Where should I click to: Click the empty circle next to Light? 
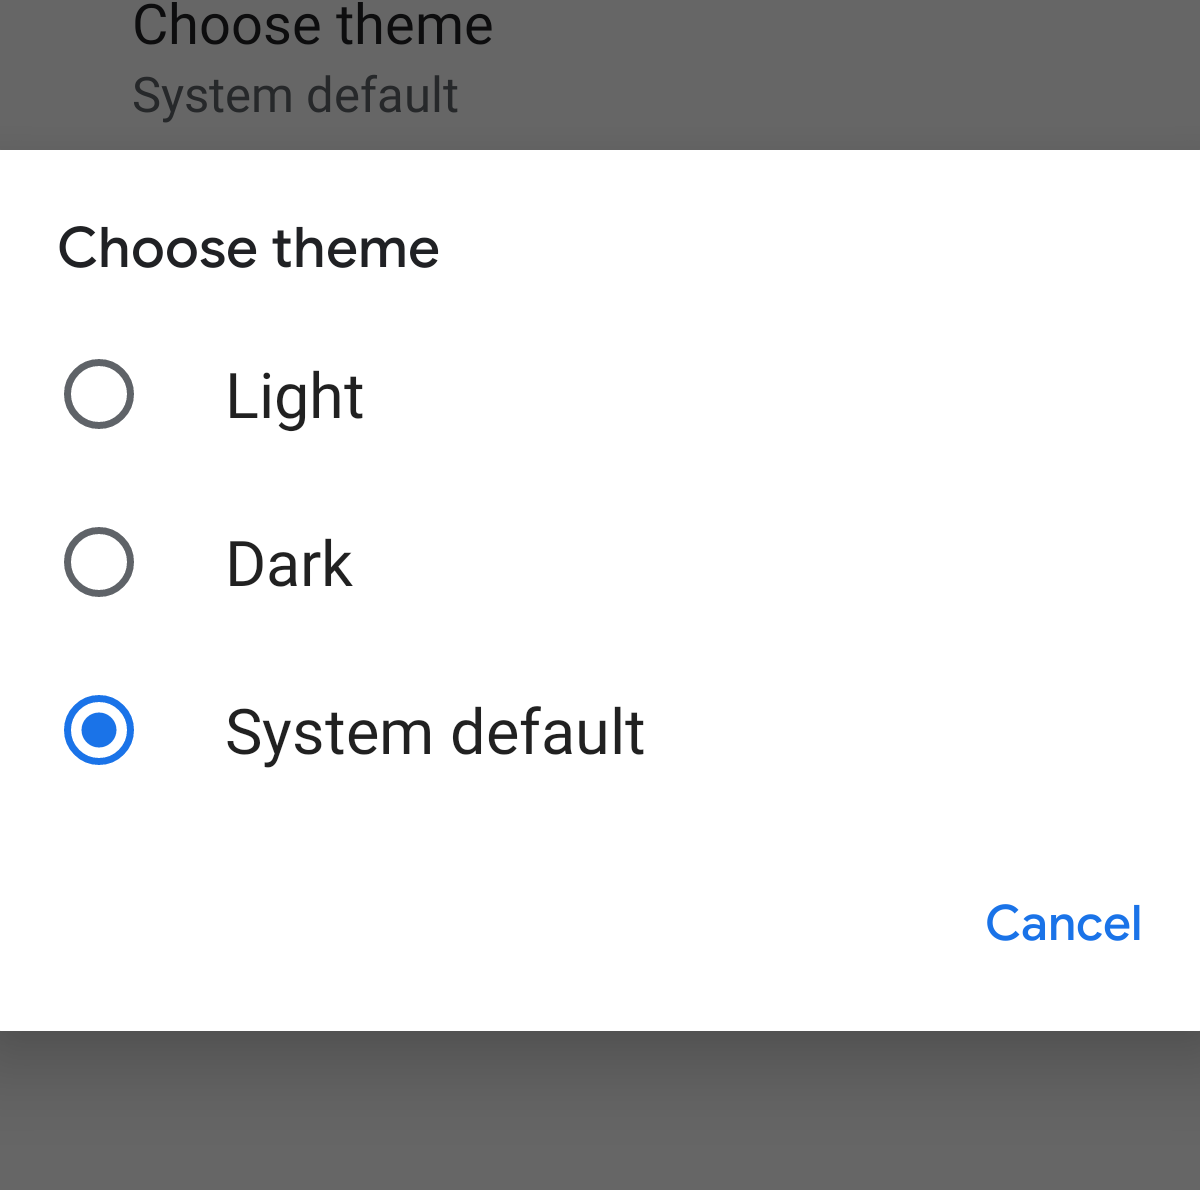pyautogui.click(x=99, y=394)
